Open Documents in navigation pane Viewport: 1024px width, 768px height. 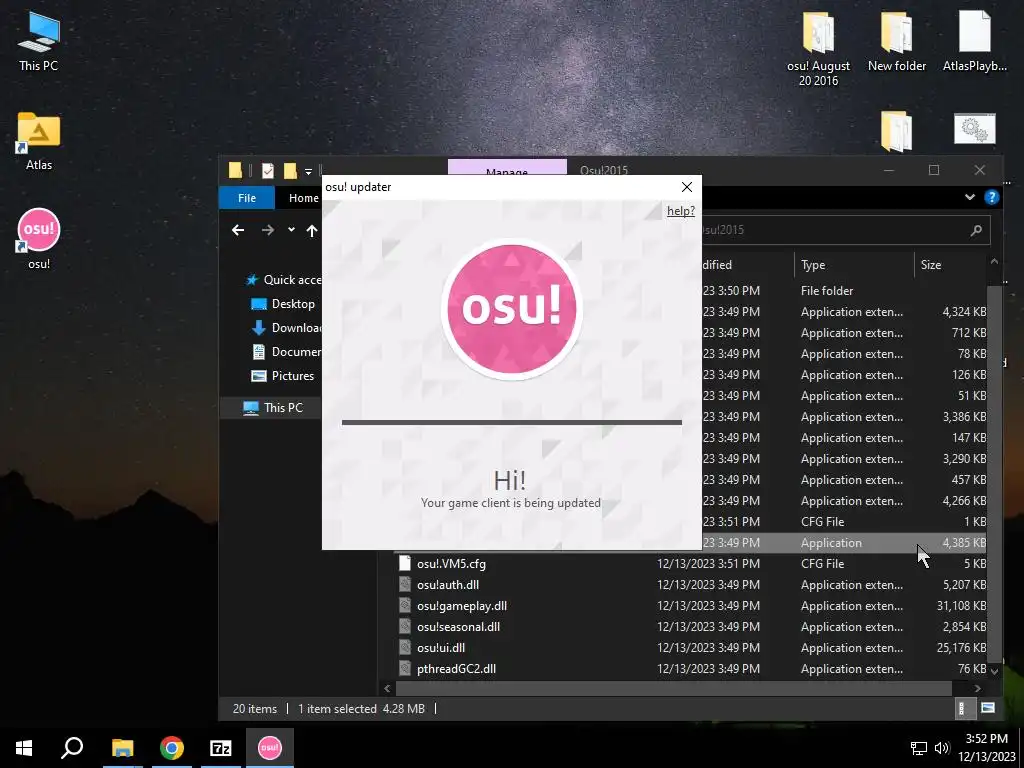click(x=287, y=351)
